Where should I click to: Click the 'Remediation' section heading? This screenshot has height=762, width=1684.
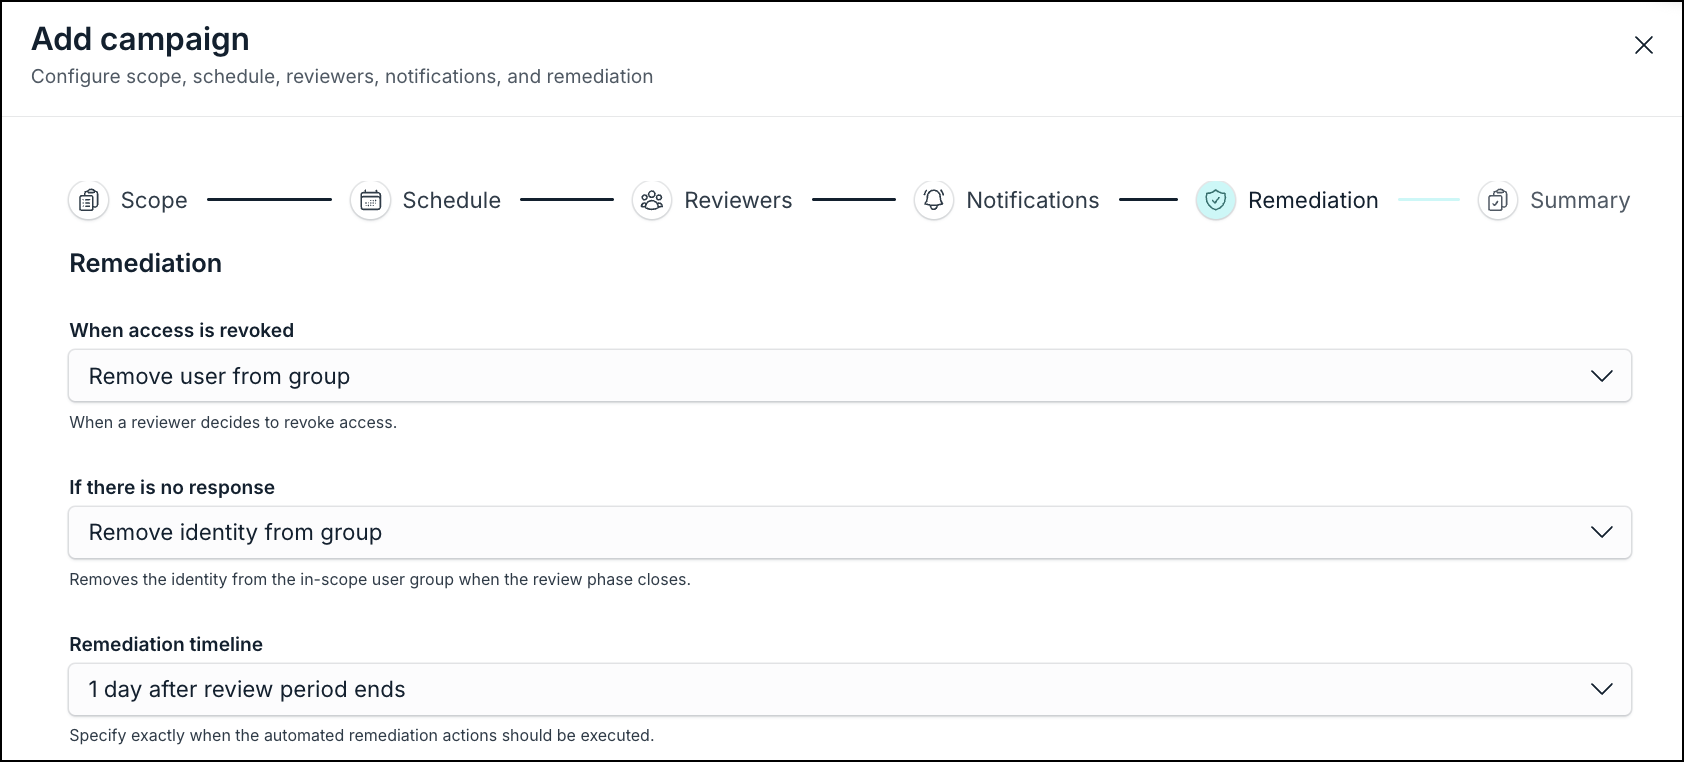click(146, 263)
